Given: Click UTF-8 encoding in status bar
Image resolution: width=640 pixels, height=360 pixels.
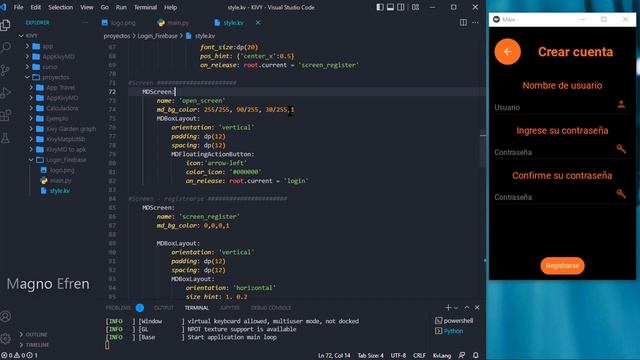Looking at the screenshot, I should pos(398,356).
